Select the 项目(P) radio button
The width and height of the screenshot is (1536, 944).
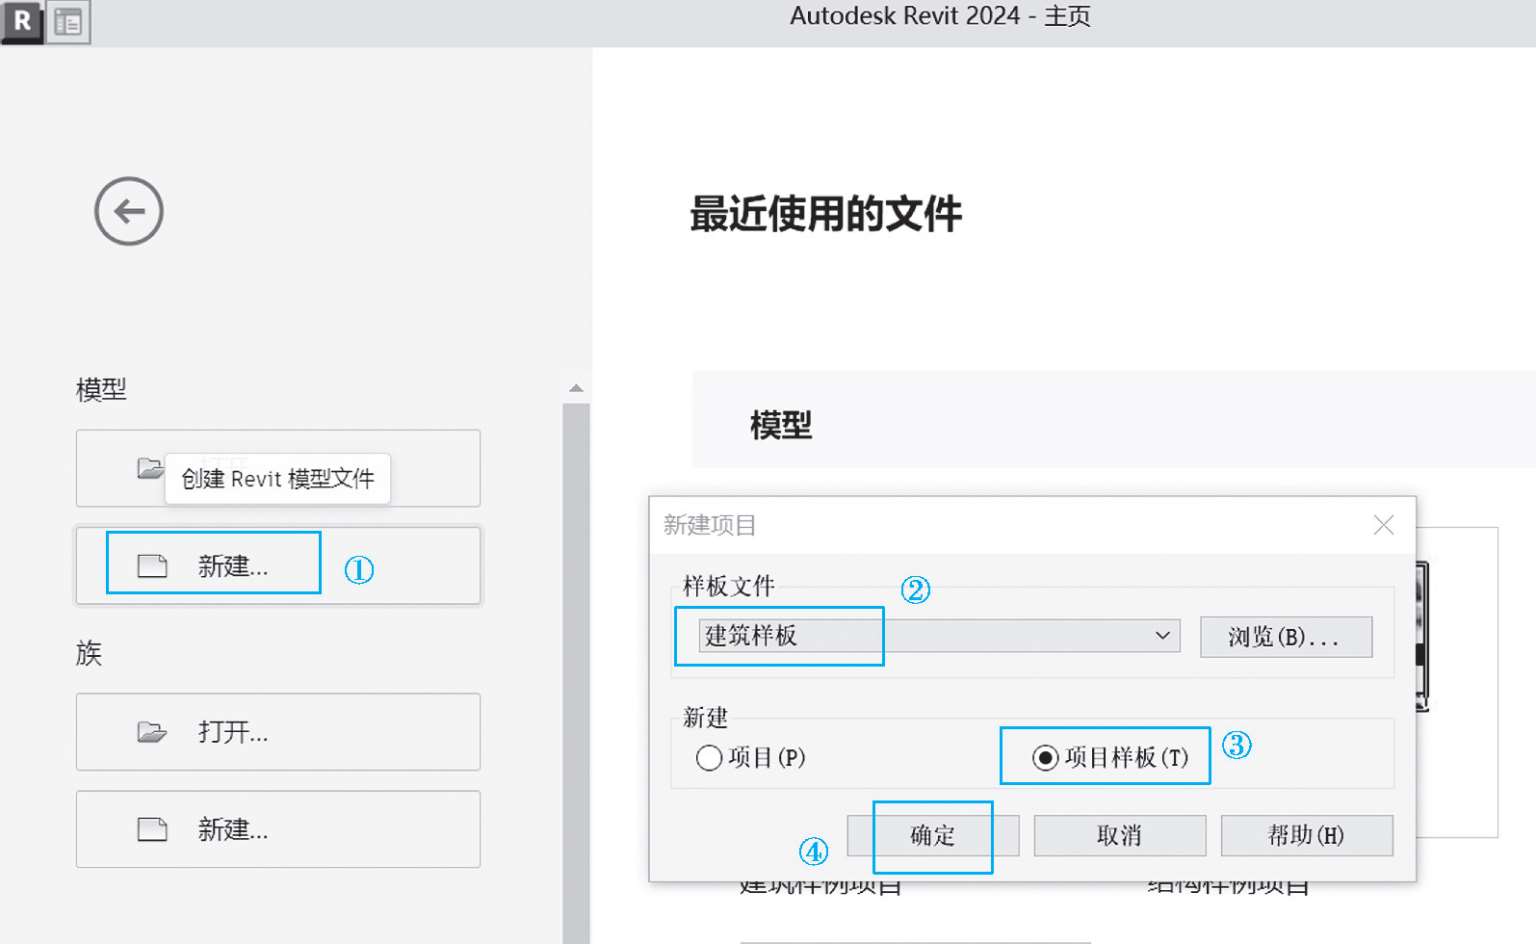(x=709, y=758)
